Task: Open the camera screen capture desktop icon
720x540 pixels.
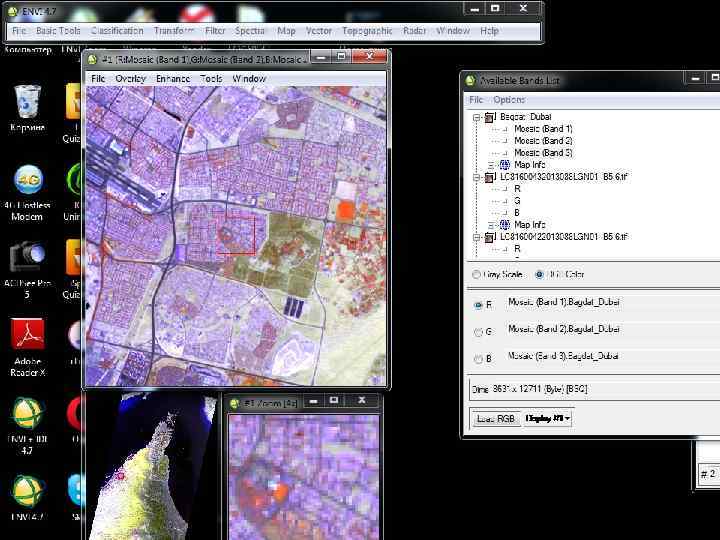Action: 28,256
